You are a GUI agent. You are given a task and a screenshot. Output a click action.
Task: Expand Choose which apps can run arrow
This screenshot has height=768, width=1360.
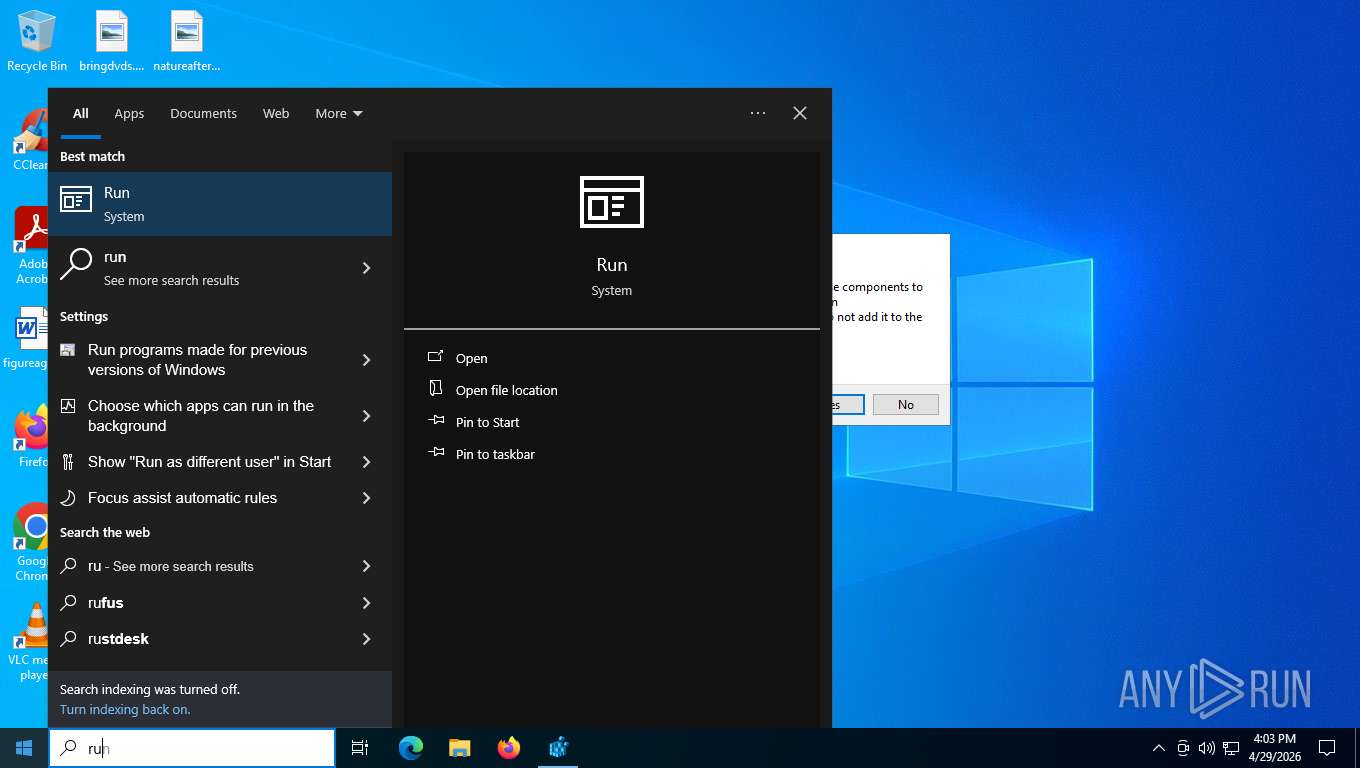[x=366, y=416]
